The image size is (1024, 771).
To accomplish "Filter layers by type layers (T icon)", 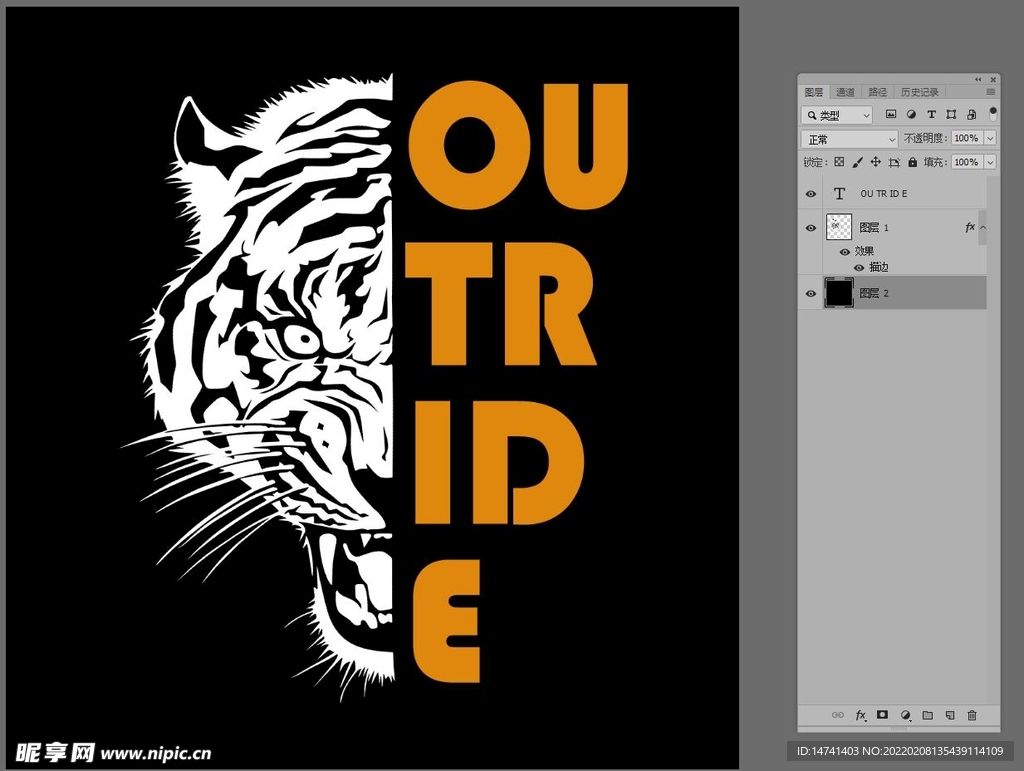I will pos(931,115).
